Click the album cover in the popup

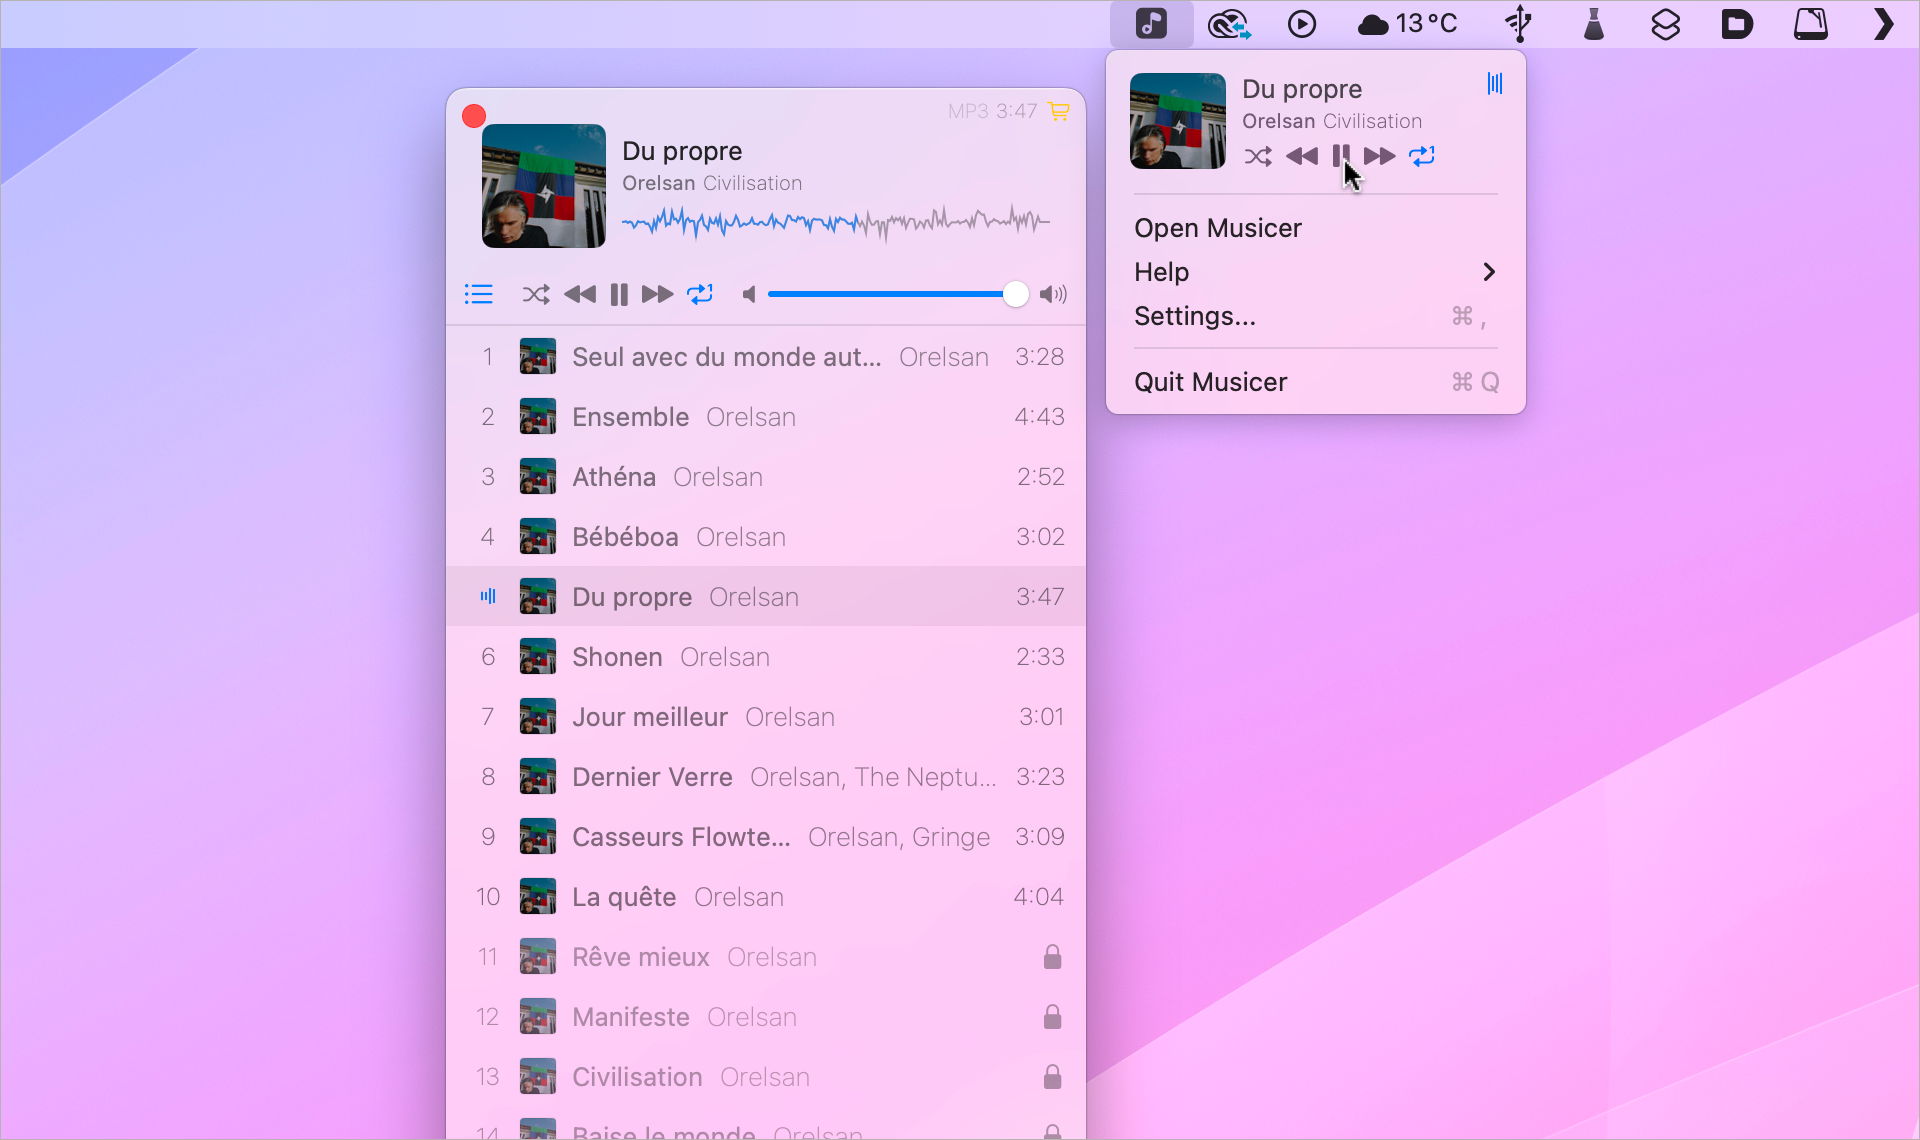tap(1178, 121)
